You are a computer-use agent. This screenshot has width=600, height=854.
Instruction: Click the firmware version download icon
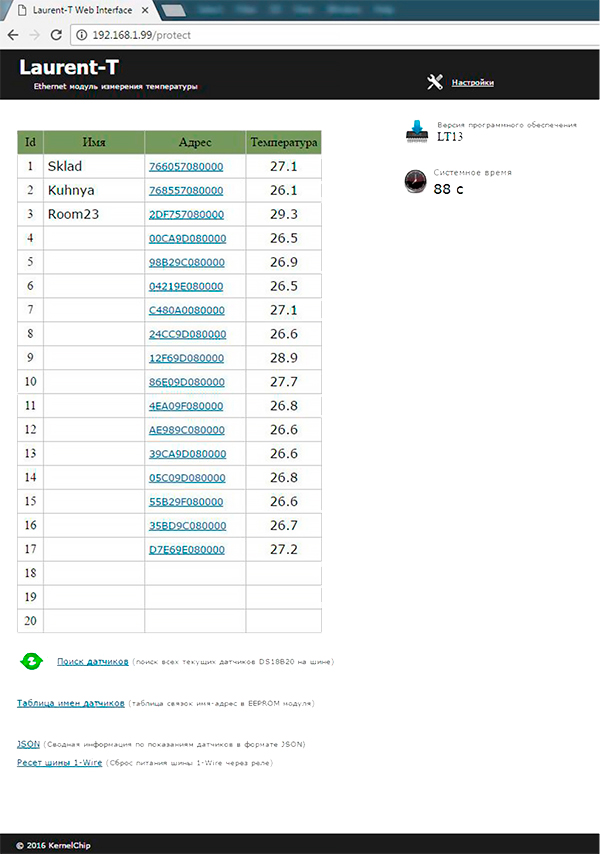(415, 130)
